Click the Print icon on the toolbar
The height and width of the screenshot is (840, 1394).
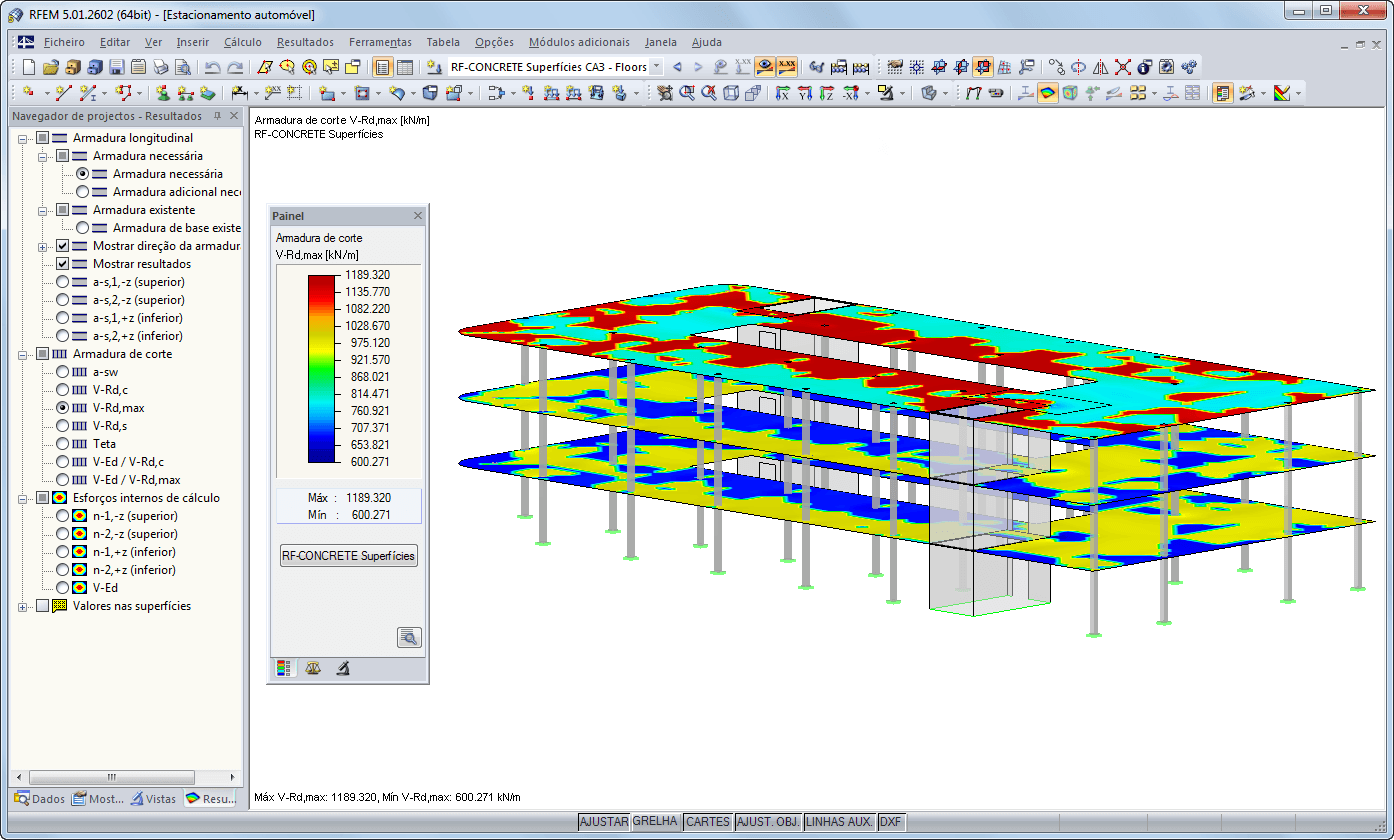[x=161, y=67]
